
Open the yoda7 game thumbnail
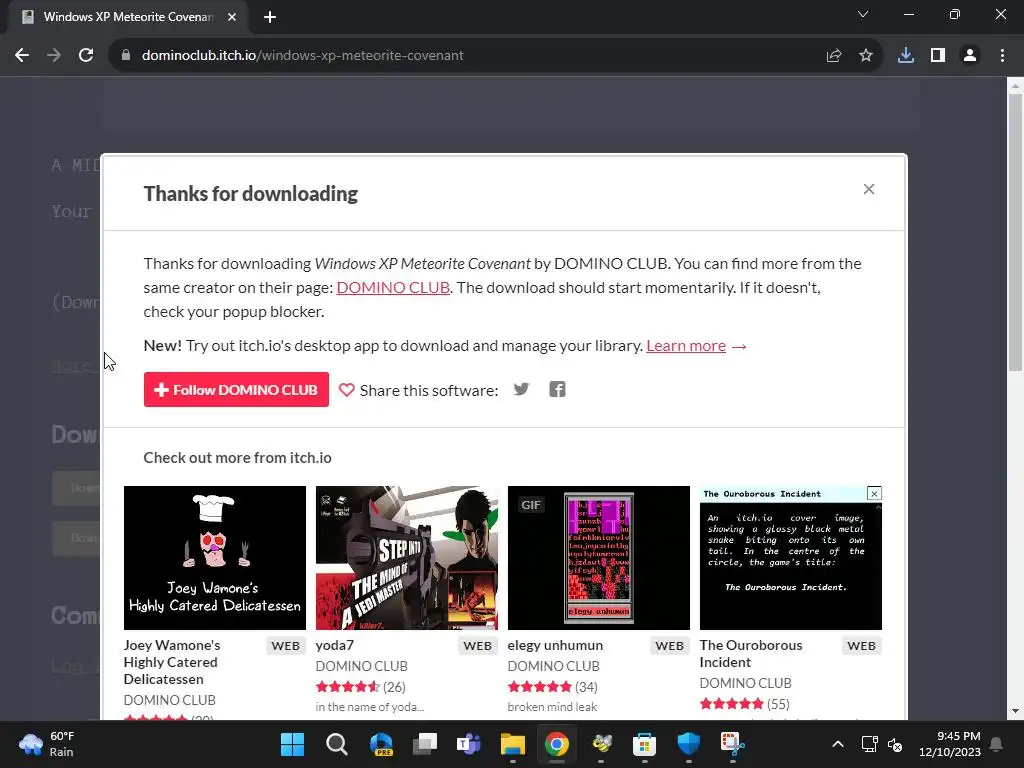(x=406, y=558)
